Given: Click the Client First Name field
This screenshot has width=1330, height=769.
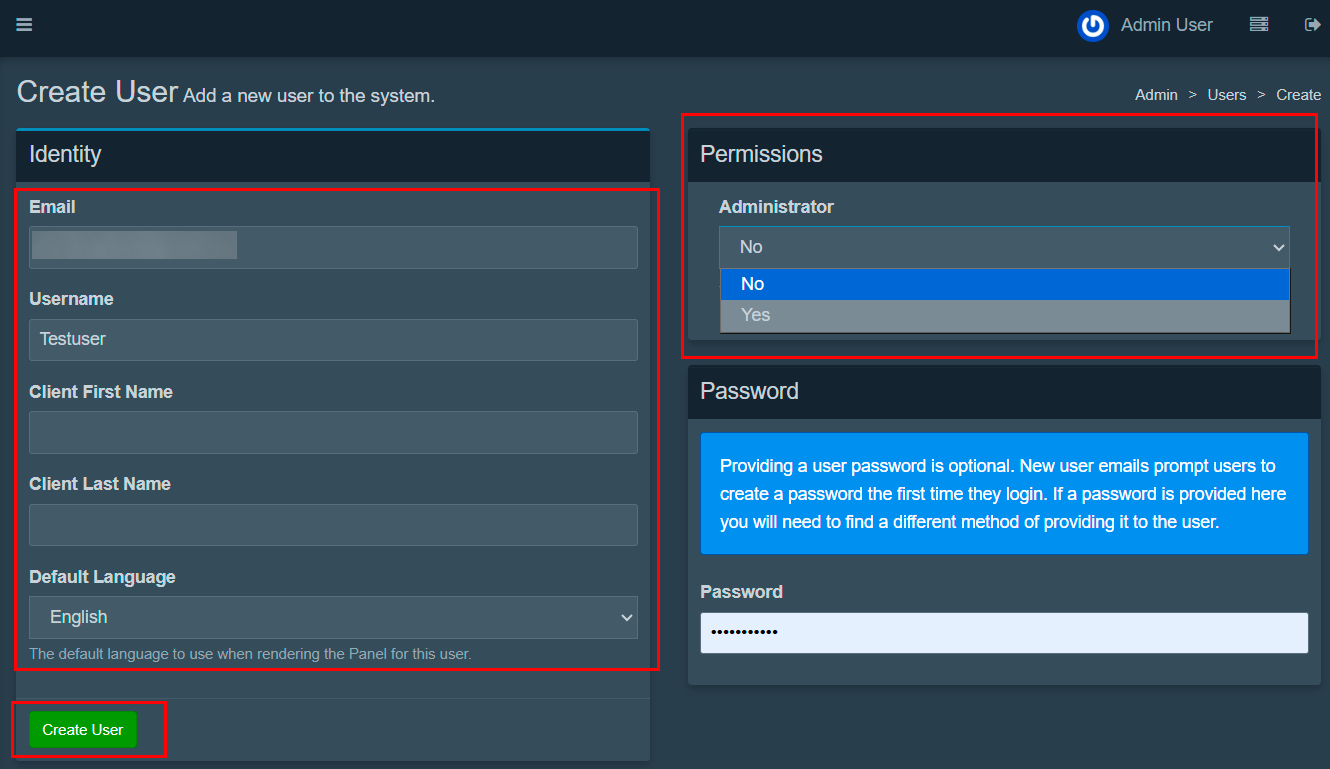Looking at the screenshot, I should (333, 432).
